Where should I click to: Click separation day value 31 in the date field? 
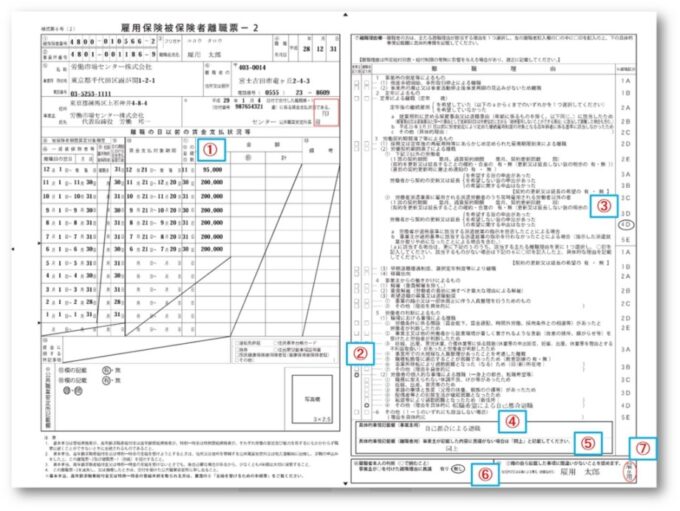333,49
